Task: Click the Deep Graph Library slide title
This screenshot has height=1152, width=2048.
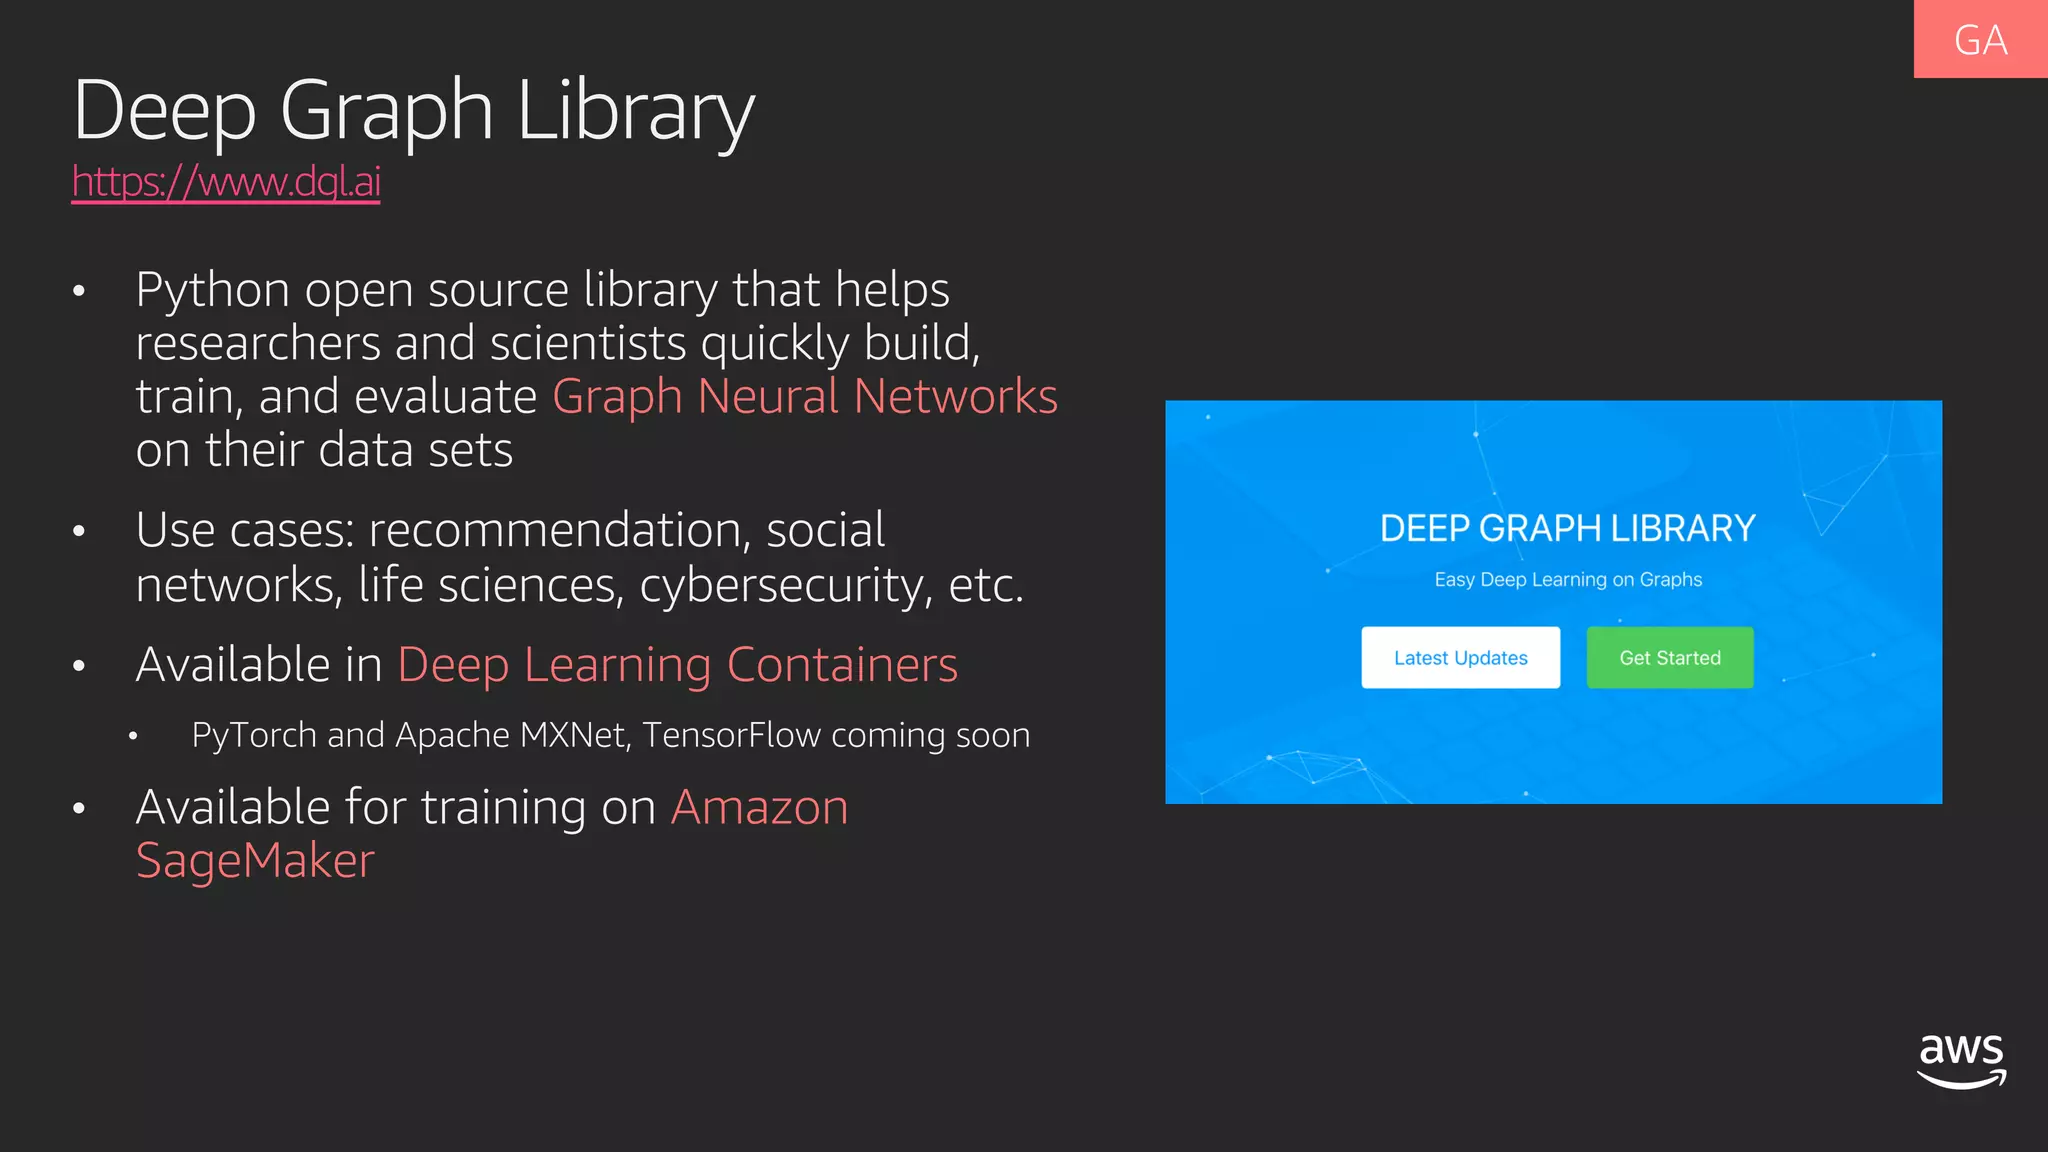Action: click(x=414, y=110)
